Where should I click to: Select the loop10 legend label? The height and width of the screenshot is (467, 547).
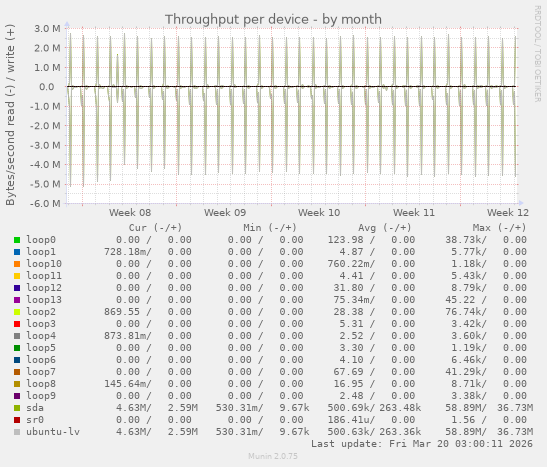(44, 264)
